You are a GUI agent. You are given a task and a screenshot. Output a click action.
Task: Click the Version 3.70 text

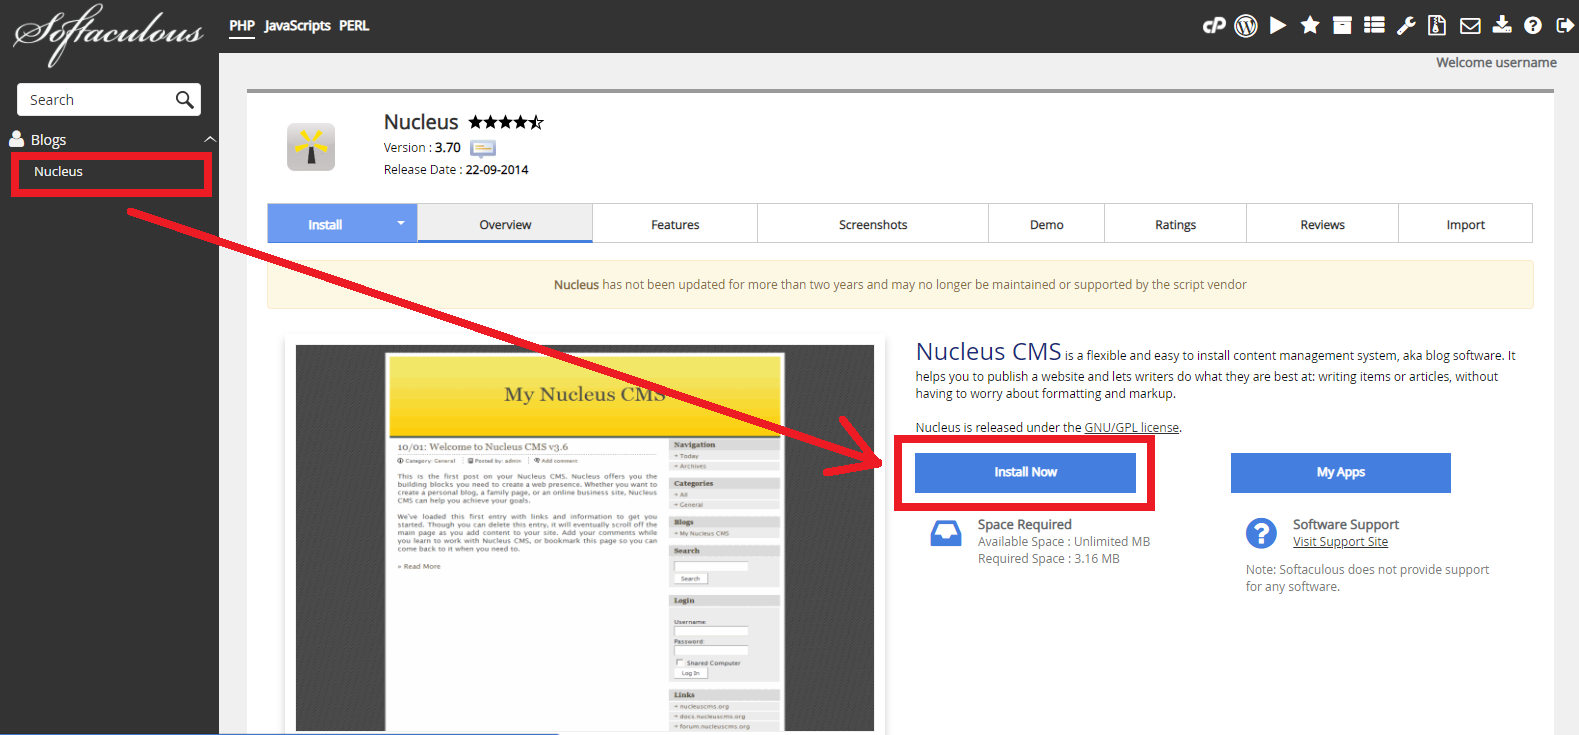tap(422, 148)
